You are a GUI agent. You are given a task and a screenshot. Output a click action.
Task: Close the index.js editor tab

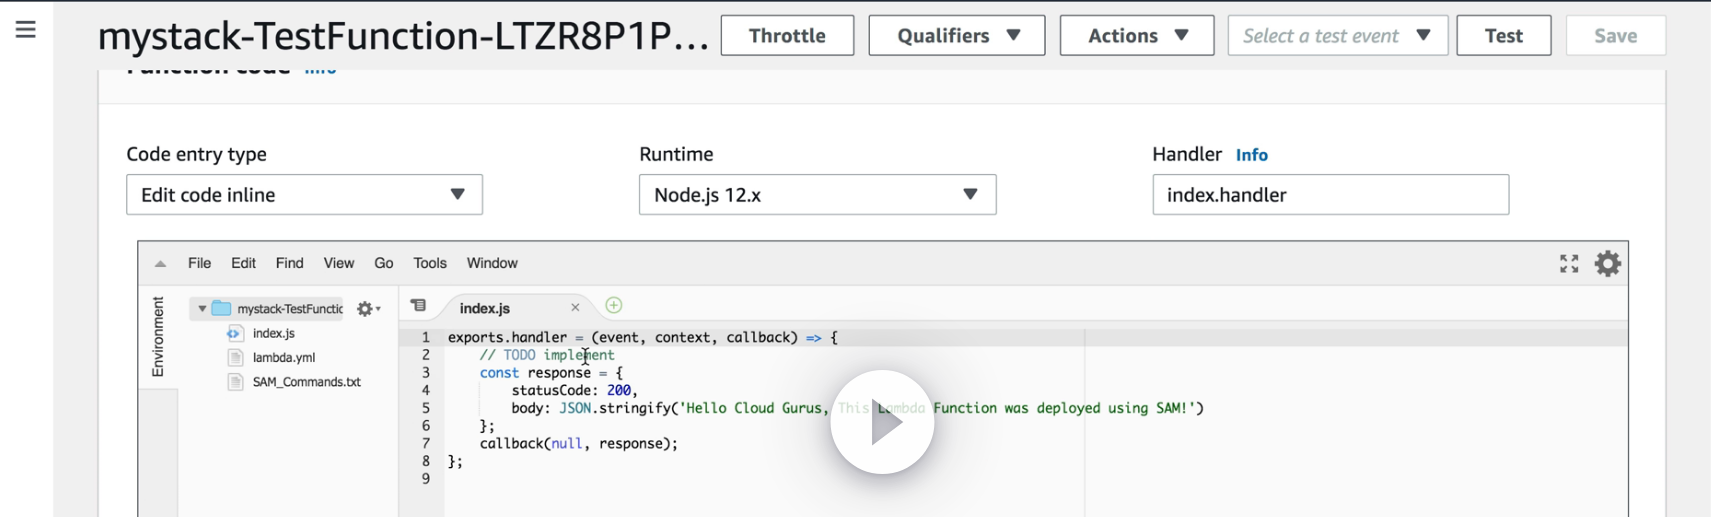pyautogui.click(x=575, y=308)
